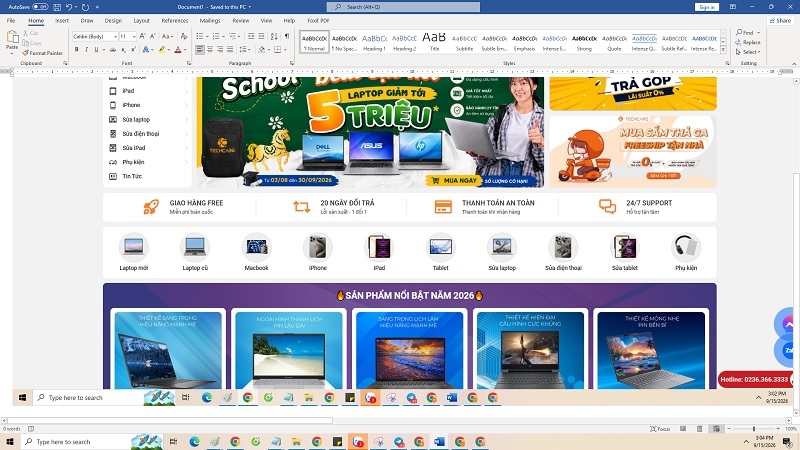800x450 pixels.
Task: Click Format Painter
Action: click(42, 53)
